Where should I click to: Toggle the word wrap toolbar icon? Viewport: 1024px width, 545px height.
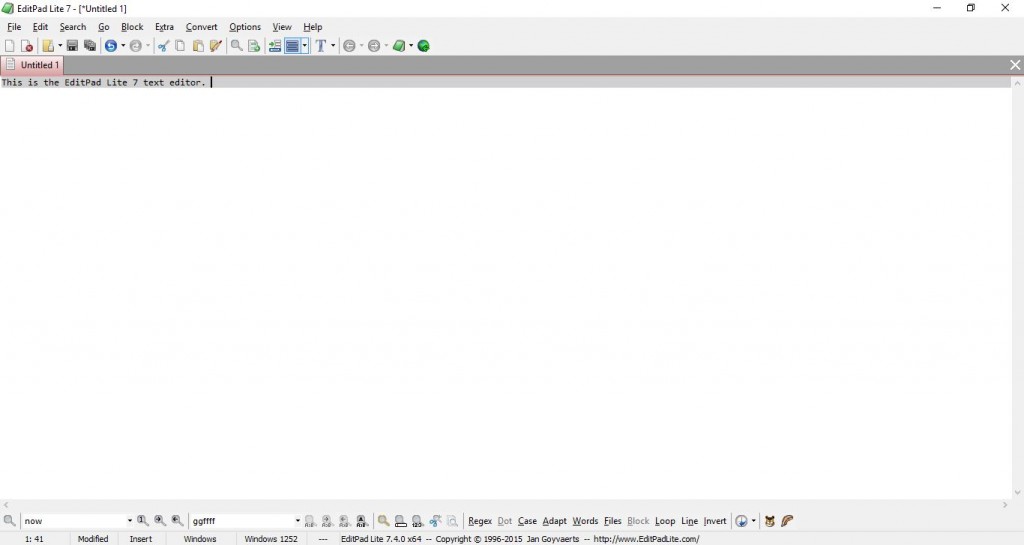(x=293, y=46)
